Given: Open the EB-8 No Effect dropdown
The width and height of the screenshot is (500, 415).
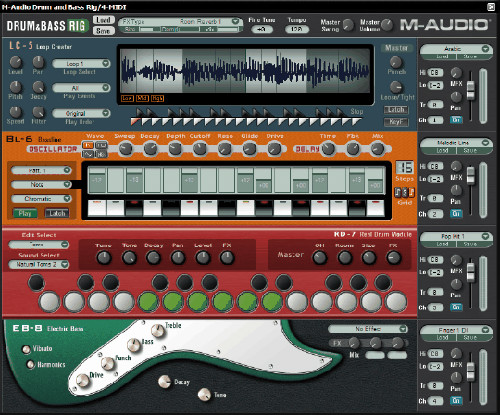Looking at the screenshot, I should click(x=368, y=329).
